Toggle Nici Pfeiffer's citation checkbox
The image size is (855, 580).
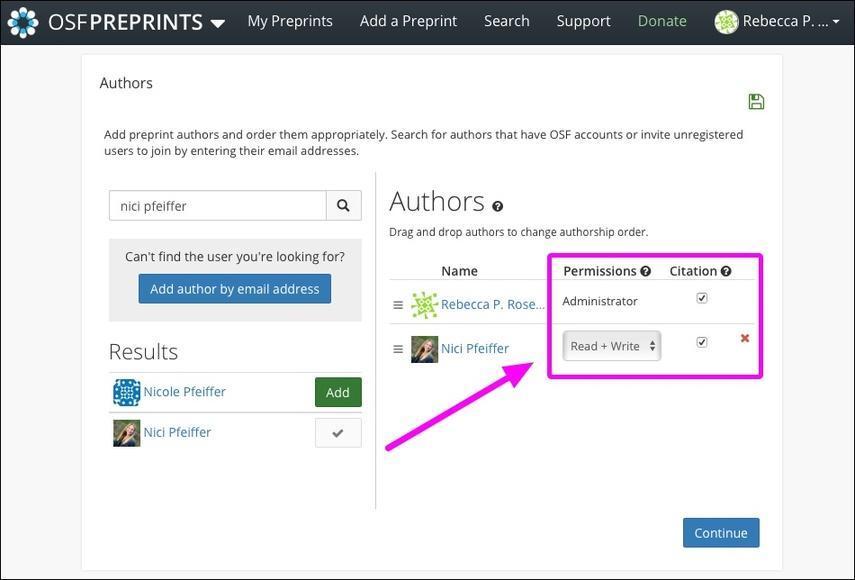[702, 342]
